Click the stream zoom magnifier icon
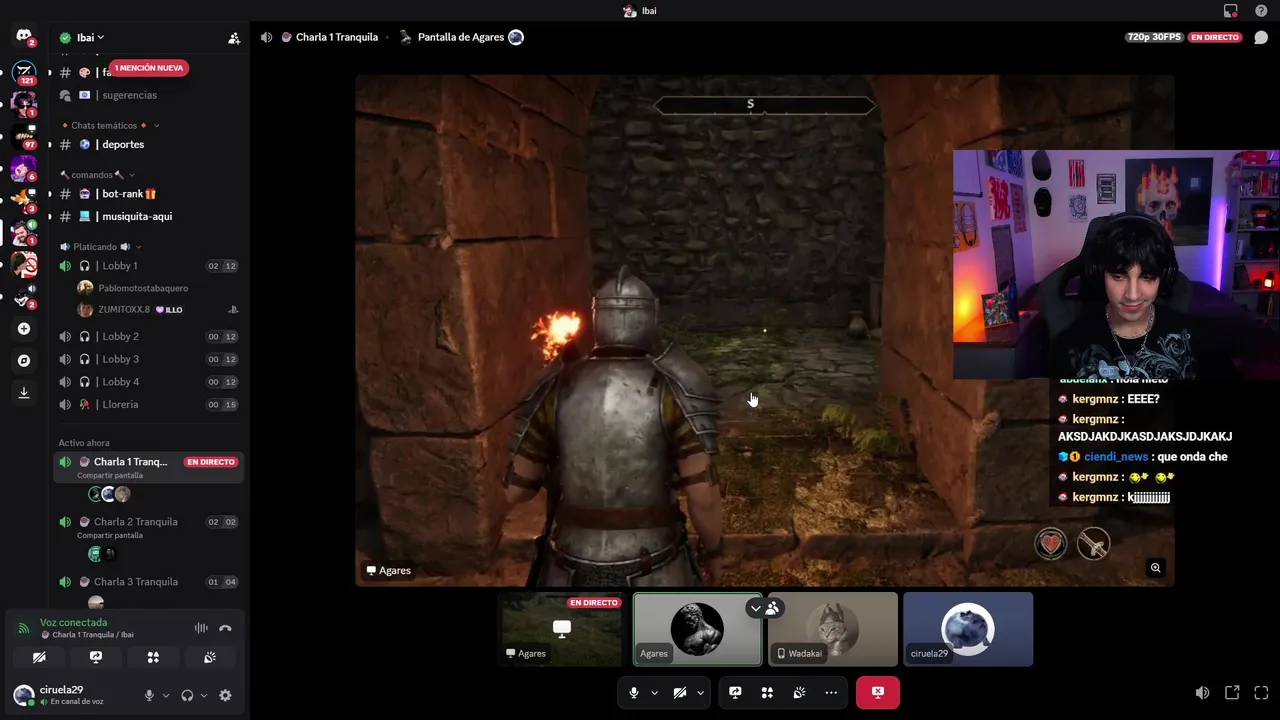 (x=1155, y=568)
